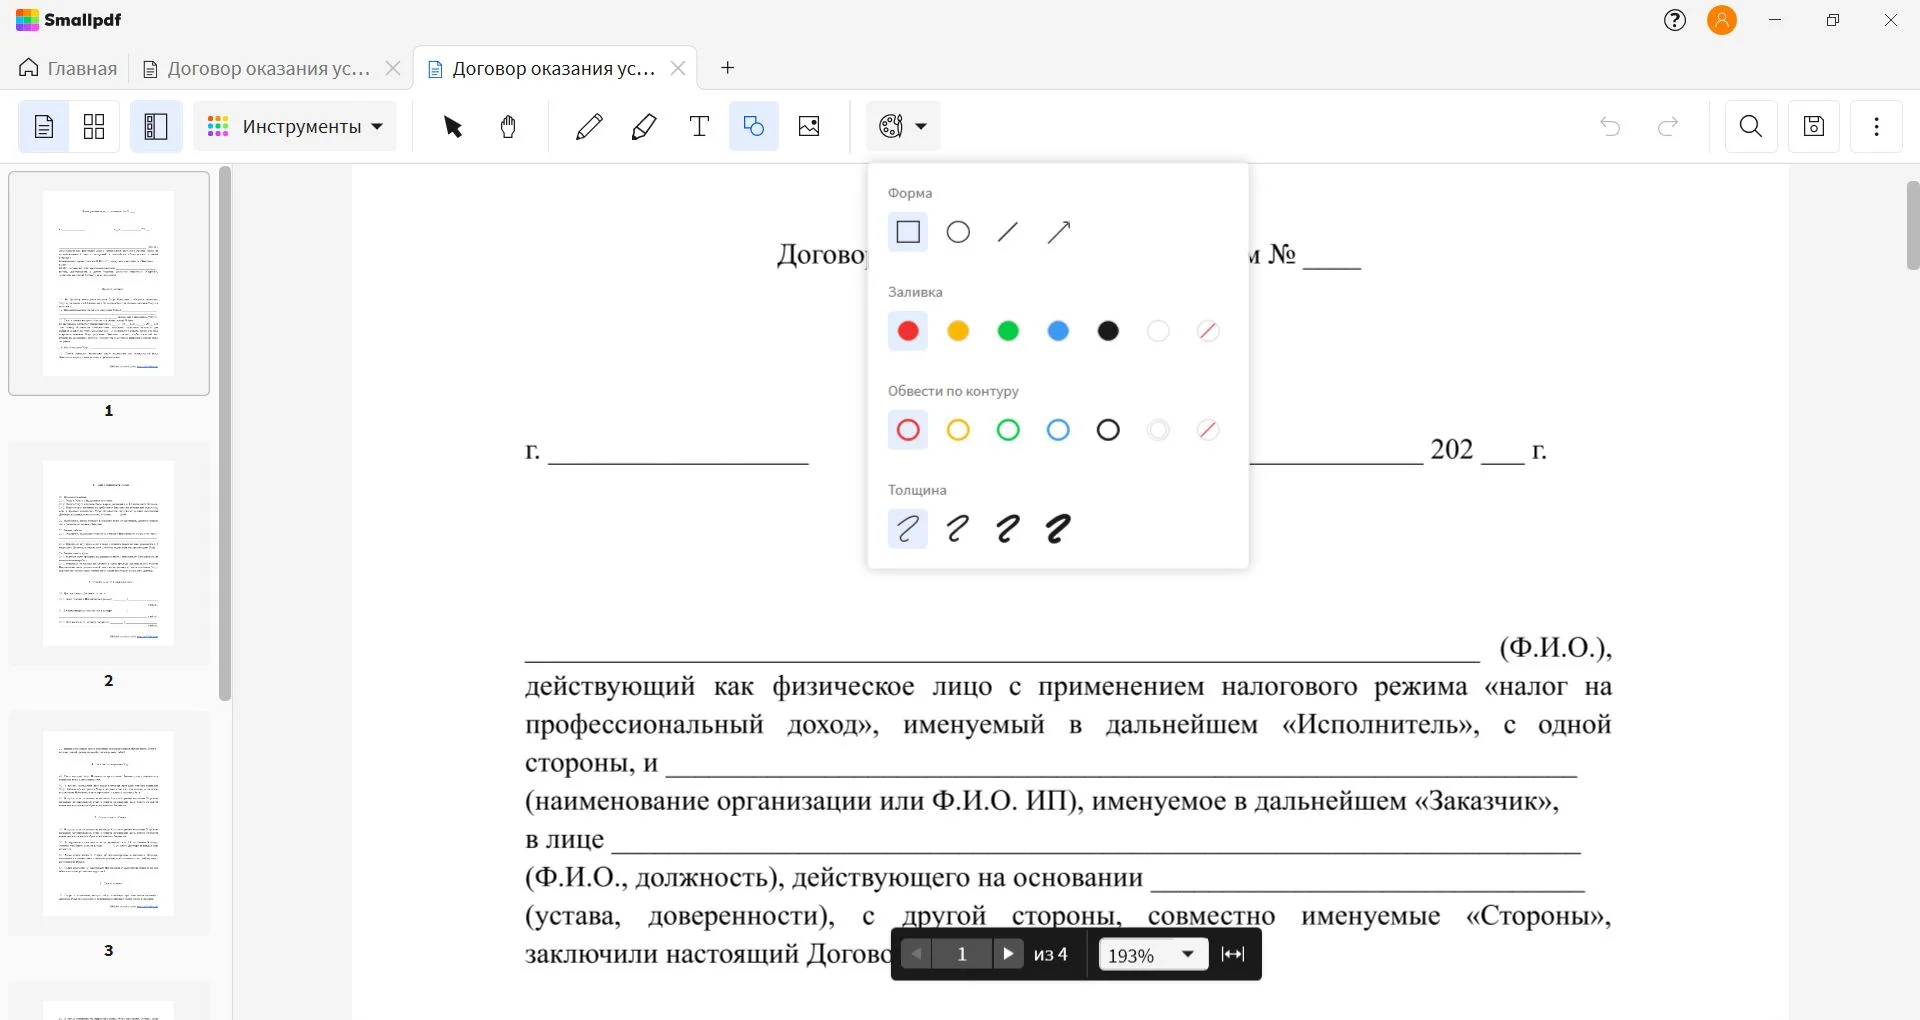Select the pencil drawing tool
Viewport: 1920px width, 1020px height.
pos(589,126)
